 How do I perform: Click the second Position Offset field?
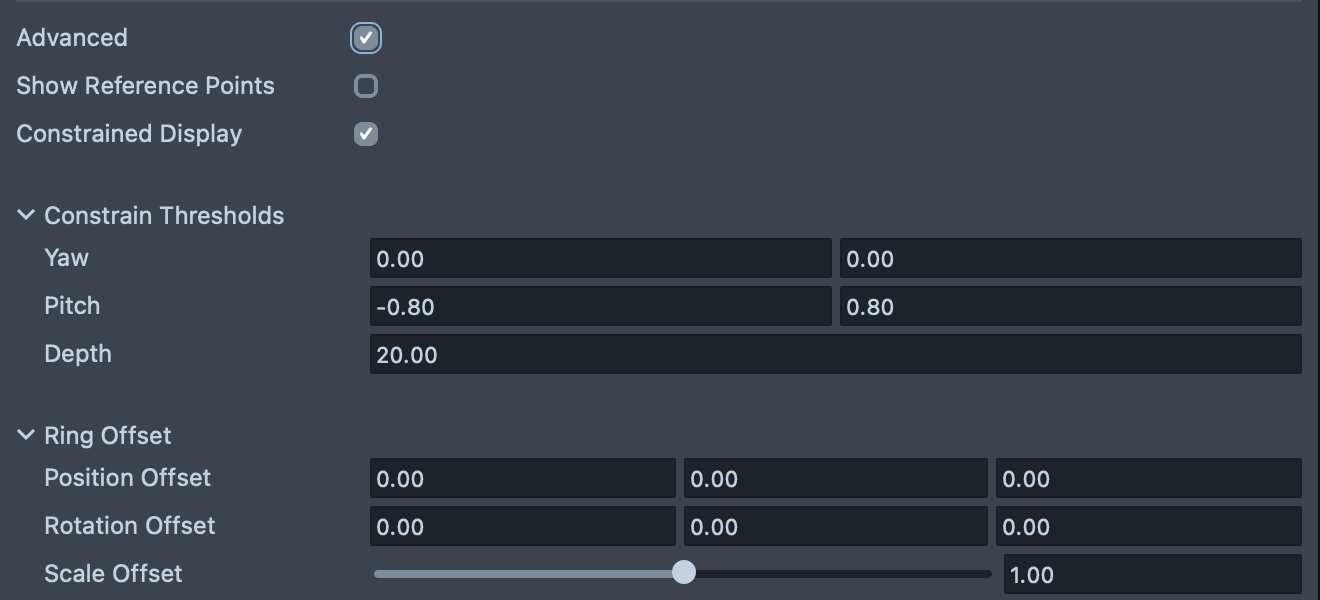[x=835, y=479]
